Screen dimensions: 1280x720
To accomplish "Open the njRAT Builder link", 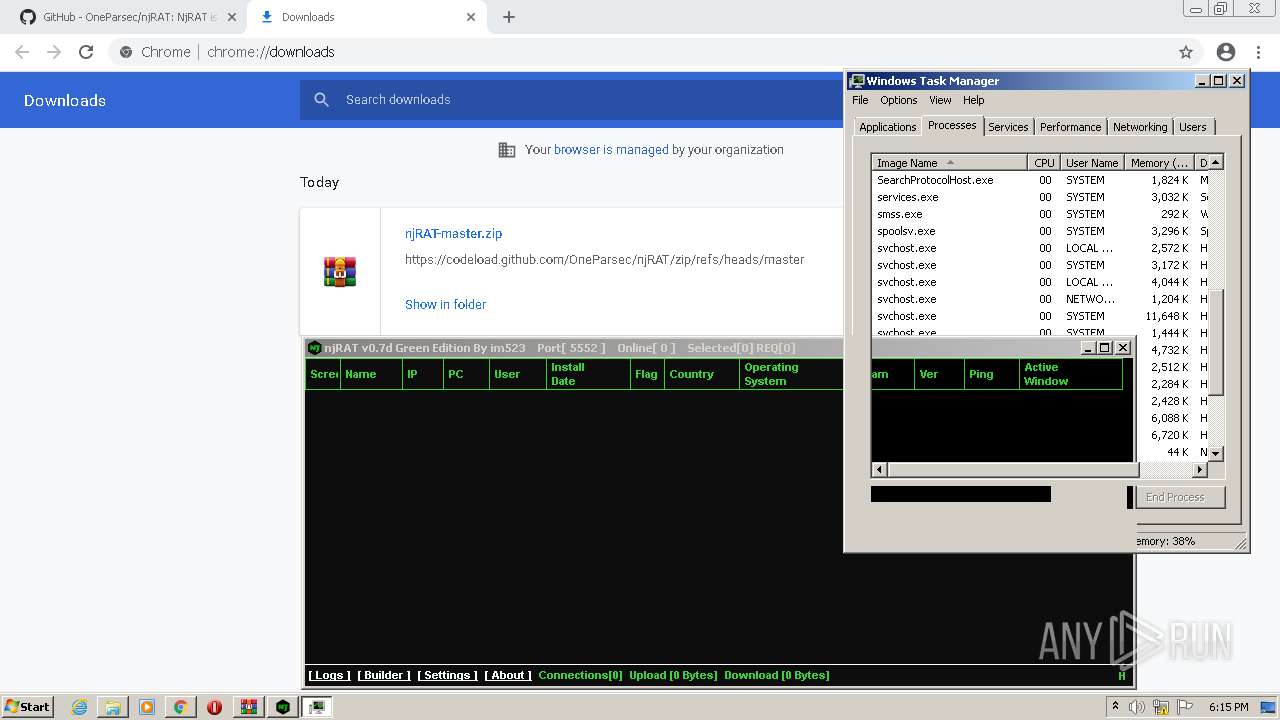I will (384, 675).
